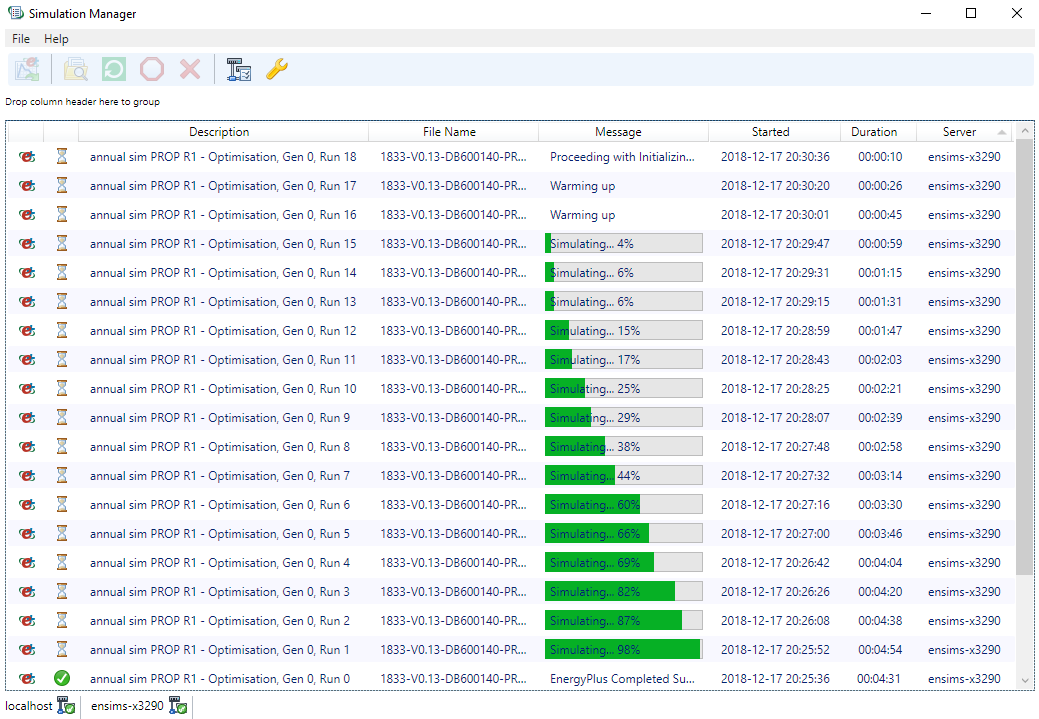This screenshot has height=719, width=1039.
Task: Click the hourglass icon on Run 12 row
Action: coord(62,331)
